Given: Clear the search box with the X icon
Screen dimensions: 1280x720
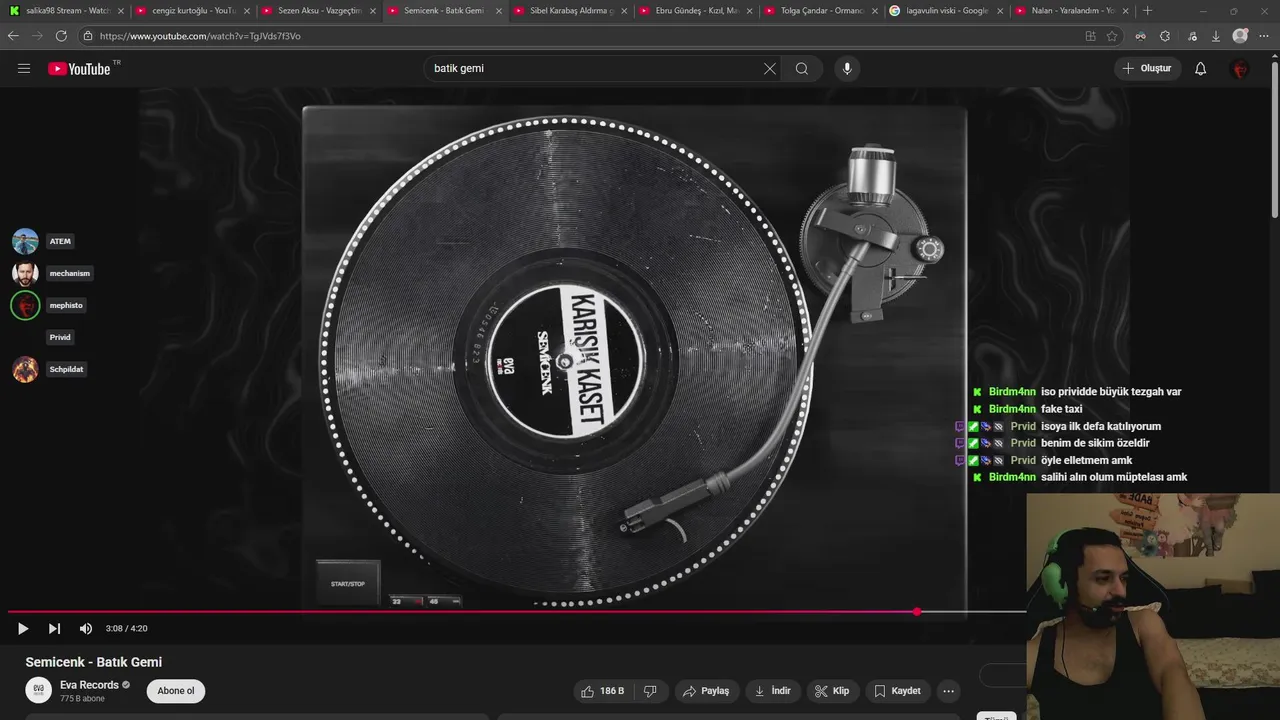Looking at the screenshot, I should [x=769, y=69].
